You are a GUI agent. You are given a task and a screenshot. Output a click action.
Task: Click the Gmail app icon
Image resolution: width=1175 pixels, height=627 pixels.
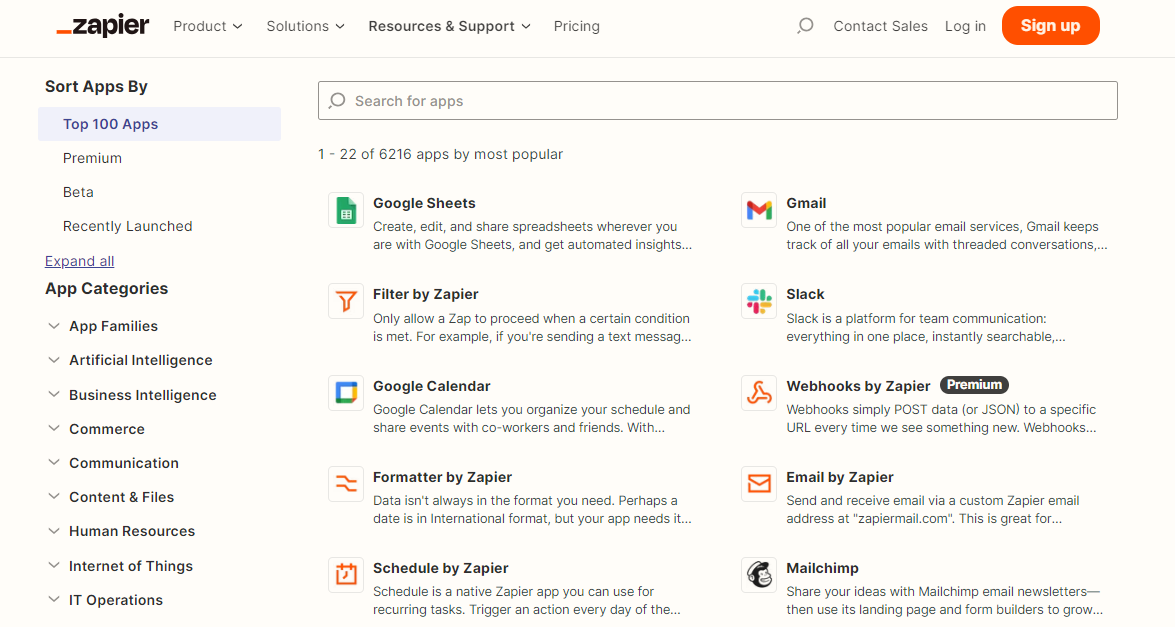tap(759, 210)
